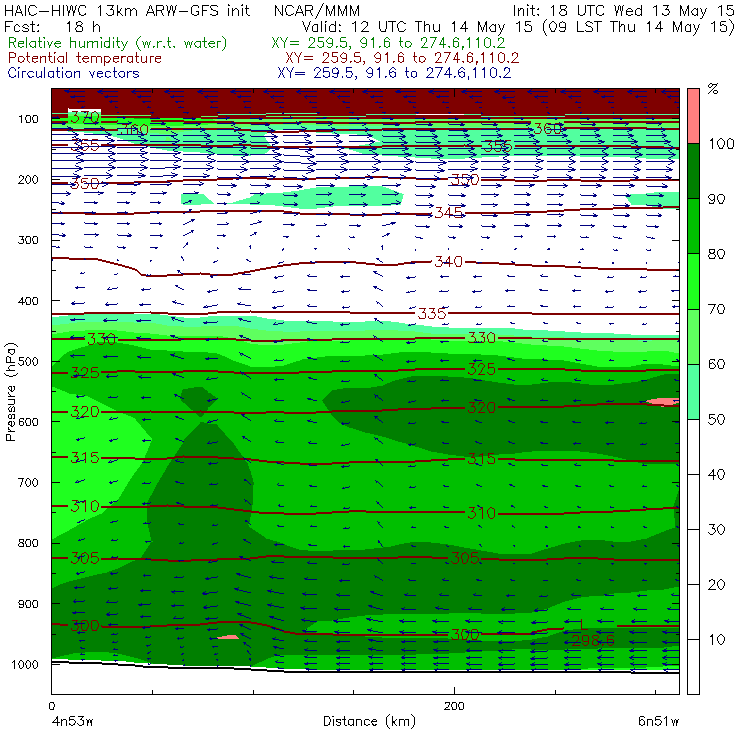
Task: Click the pink above-100% colorbar segment
Action: [x=693, y=116]
